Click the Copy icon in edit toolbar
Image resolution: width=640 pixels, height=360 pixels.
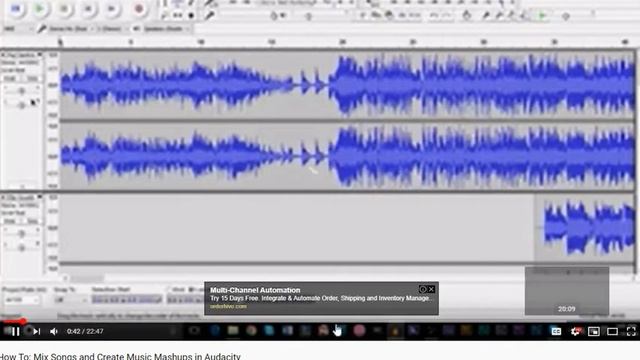coord(376,16)
